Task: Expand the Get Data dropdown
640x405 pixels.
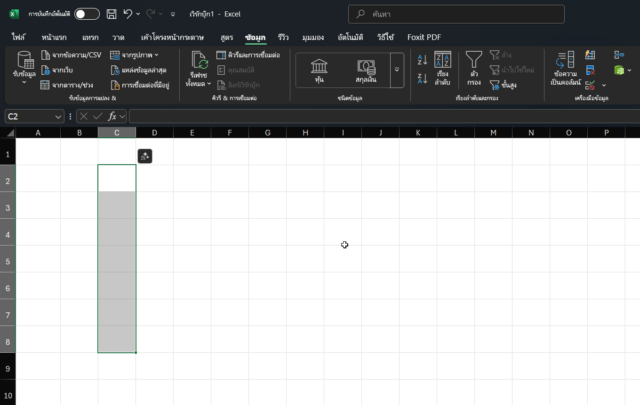Action: point(24,82)
